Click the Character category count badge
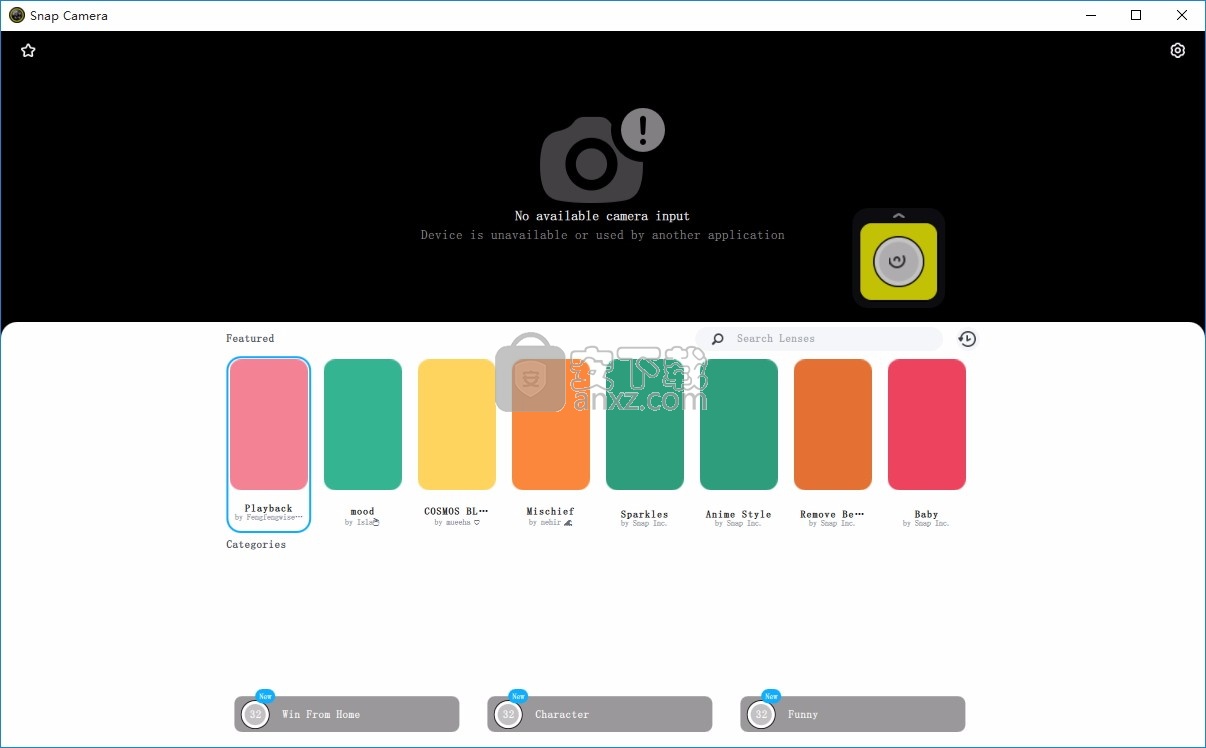 point(509,714)
